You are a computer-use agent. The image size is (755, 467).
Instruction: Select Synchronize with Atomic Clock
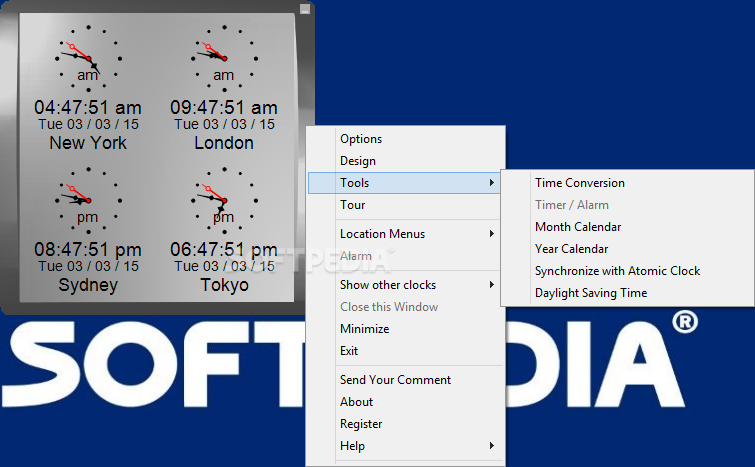[x=627, y=271]
